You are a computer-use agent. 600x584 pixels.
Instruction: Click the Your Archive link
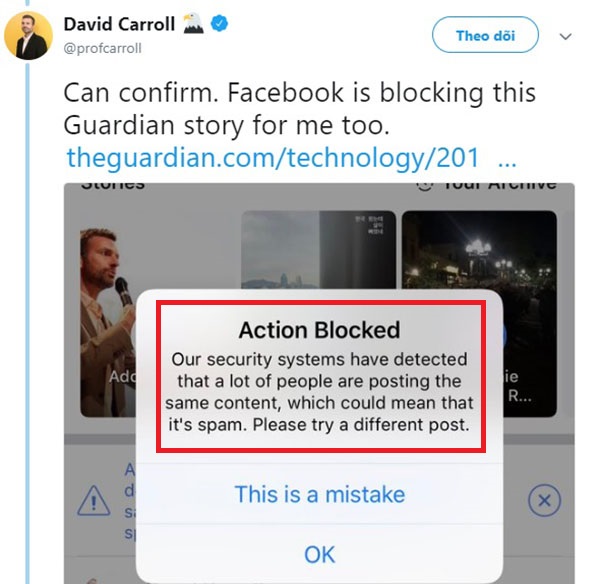pos(486,186)
